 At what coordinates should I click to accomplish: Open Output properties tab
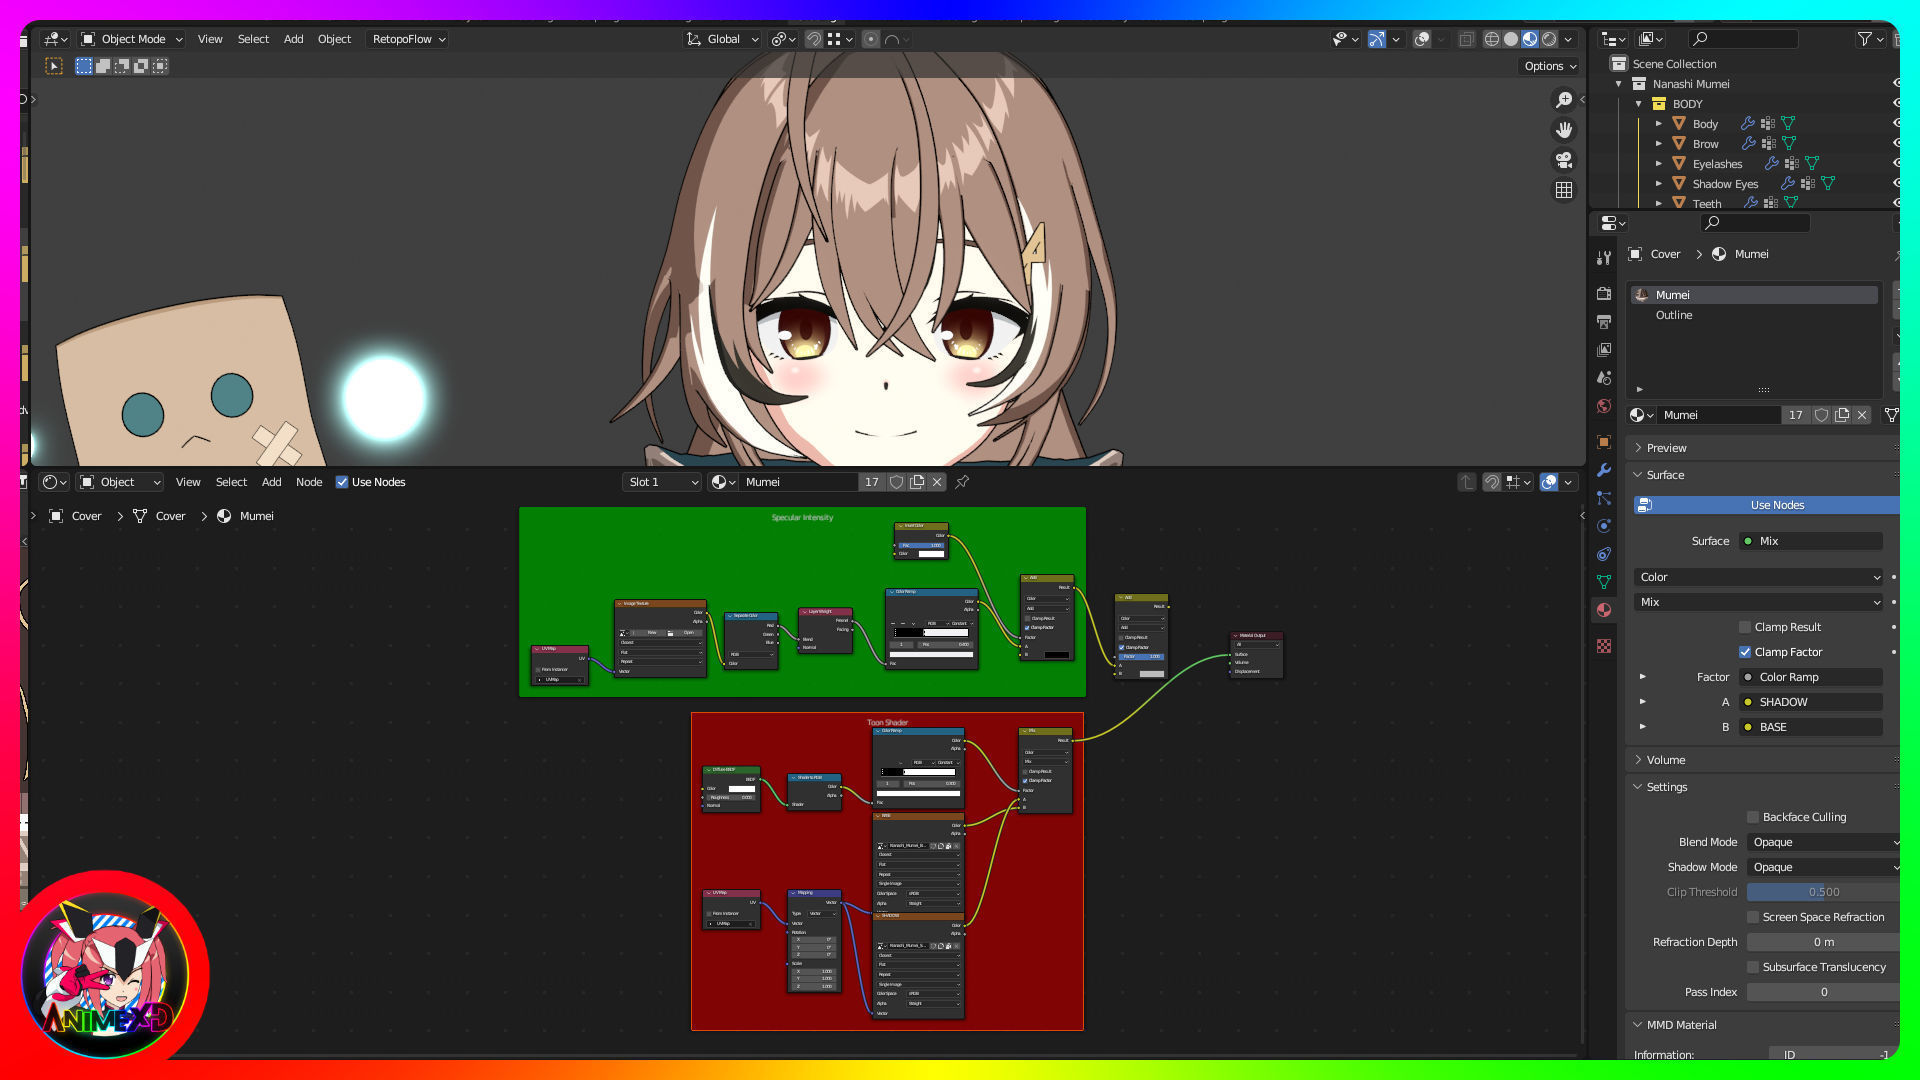(x=1604, y=321)
